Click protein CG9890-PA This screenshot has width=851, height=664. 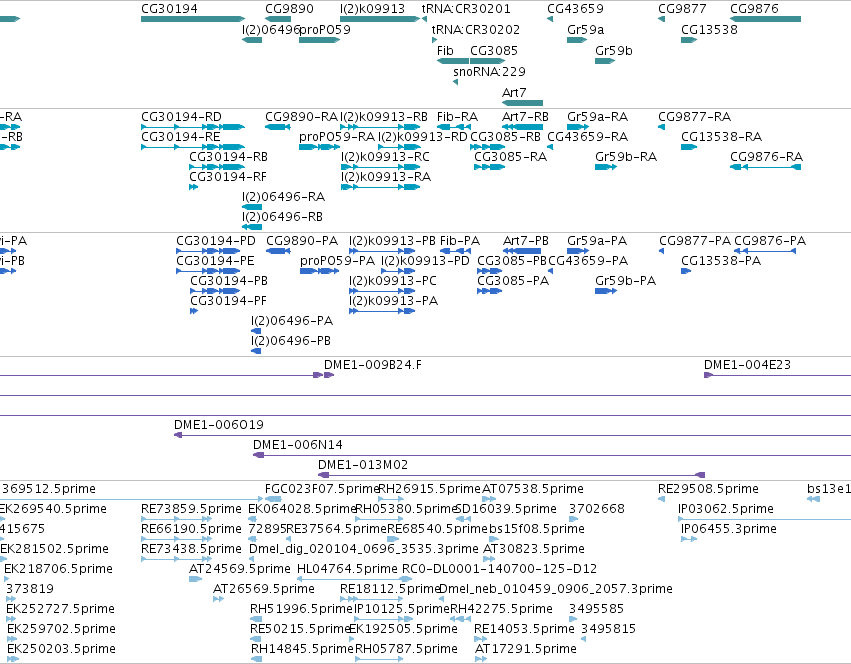tap(278, 251)
